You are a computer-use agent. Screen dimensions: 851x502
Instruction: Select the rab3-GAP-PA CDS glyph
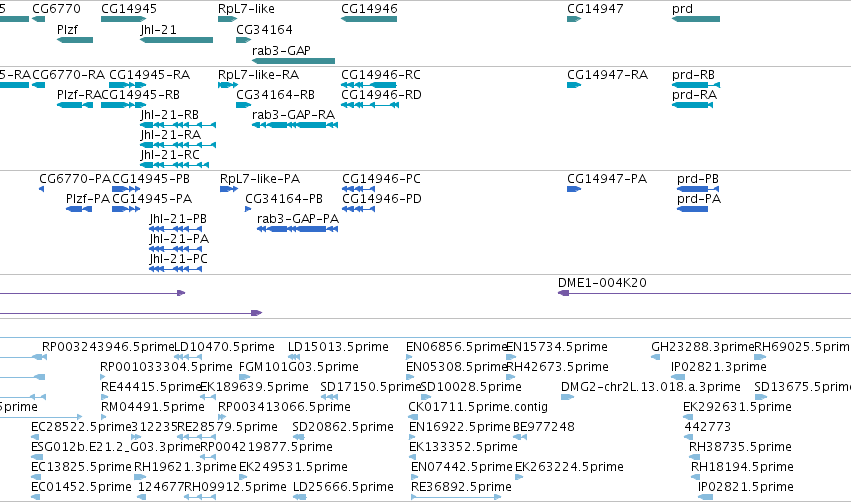click(297, 229)
